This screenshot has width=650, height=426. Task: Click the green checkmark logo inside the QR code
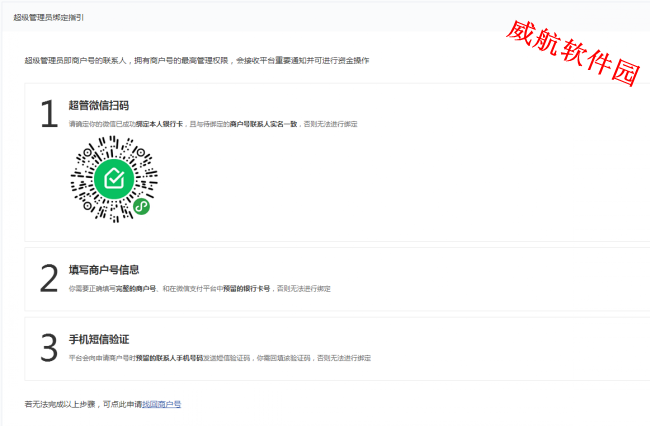point(114,179)
